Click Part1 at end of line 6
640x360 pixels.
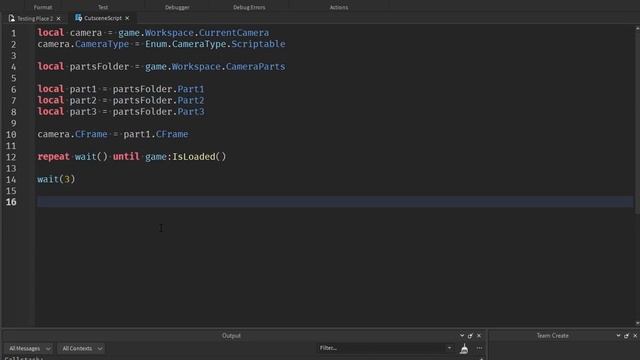191,89
